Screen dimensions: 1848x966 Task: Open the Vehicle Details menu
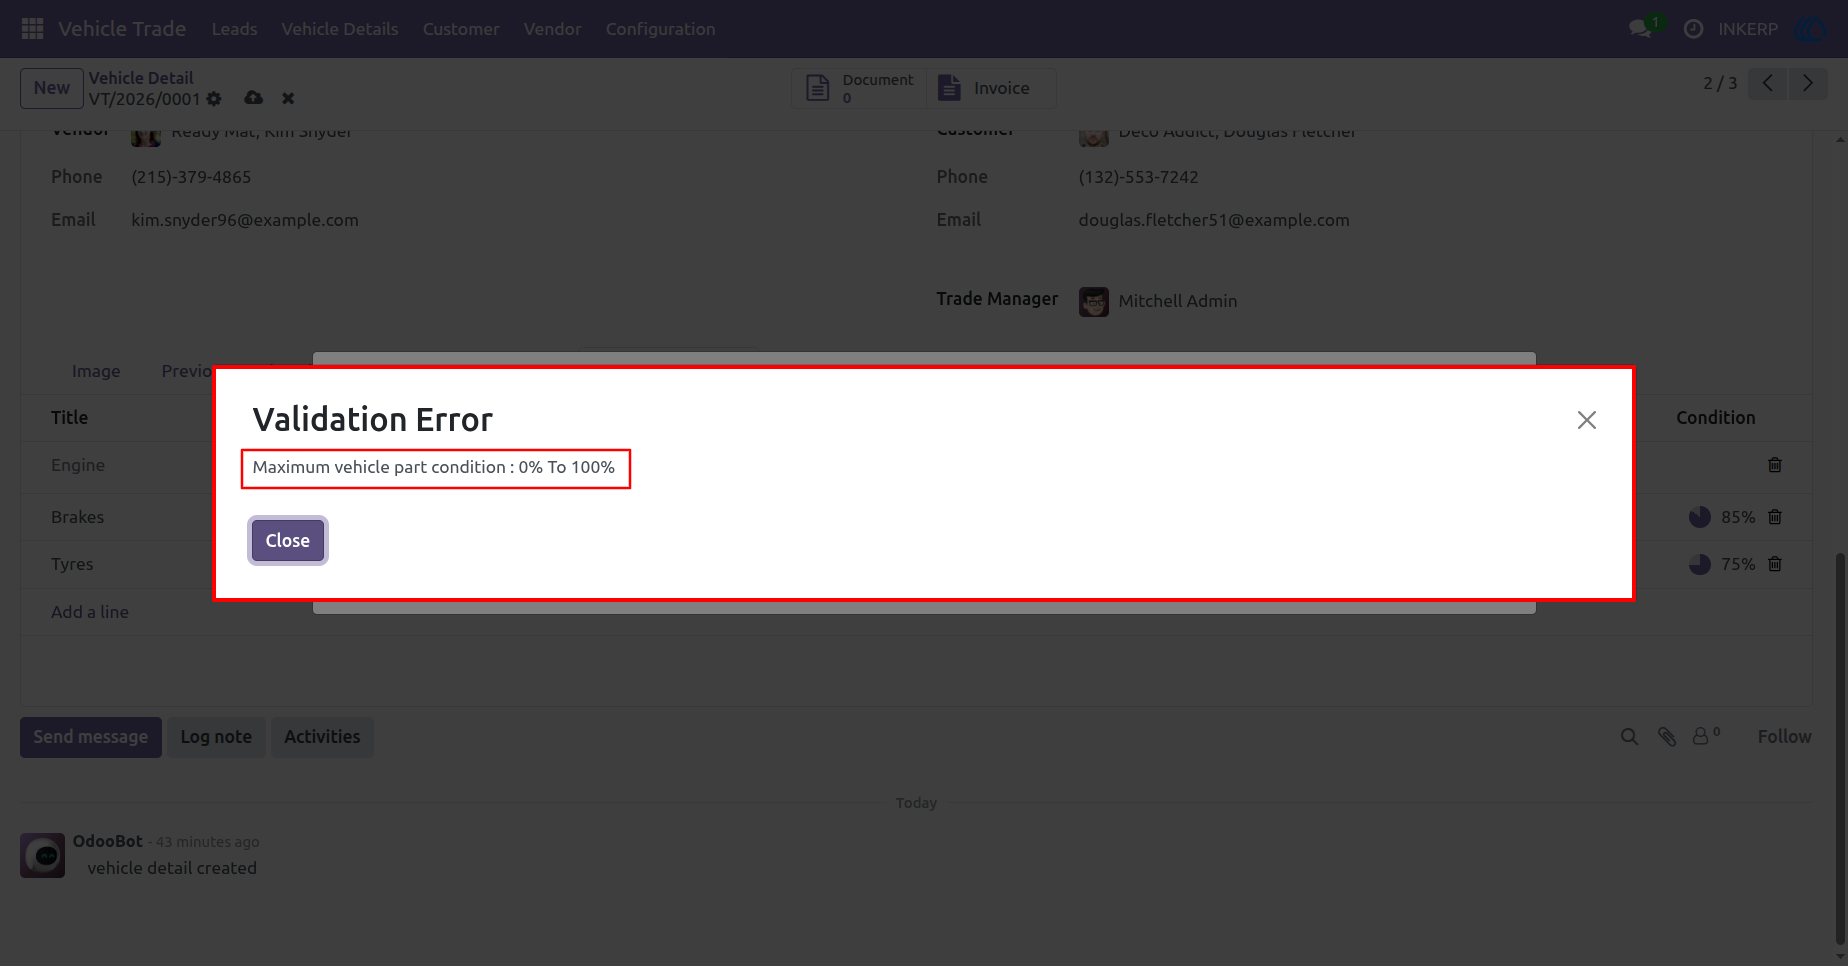coord(340,29)
